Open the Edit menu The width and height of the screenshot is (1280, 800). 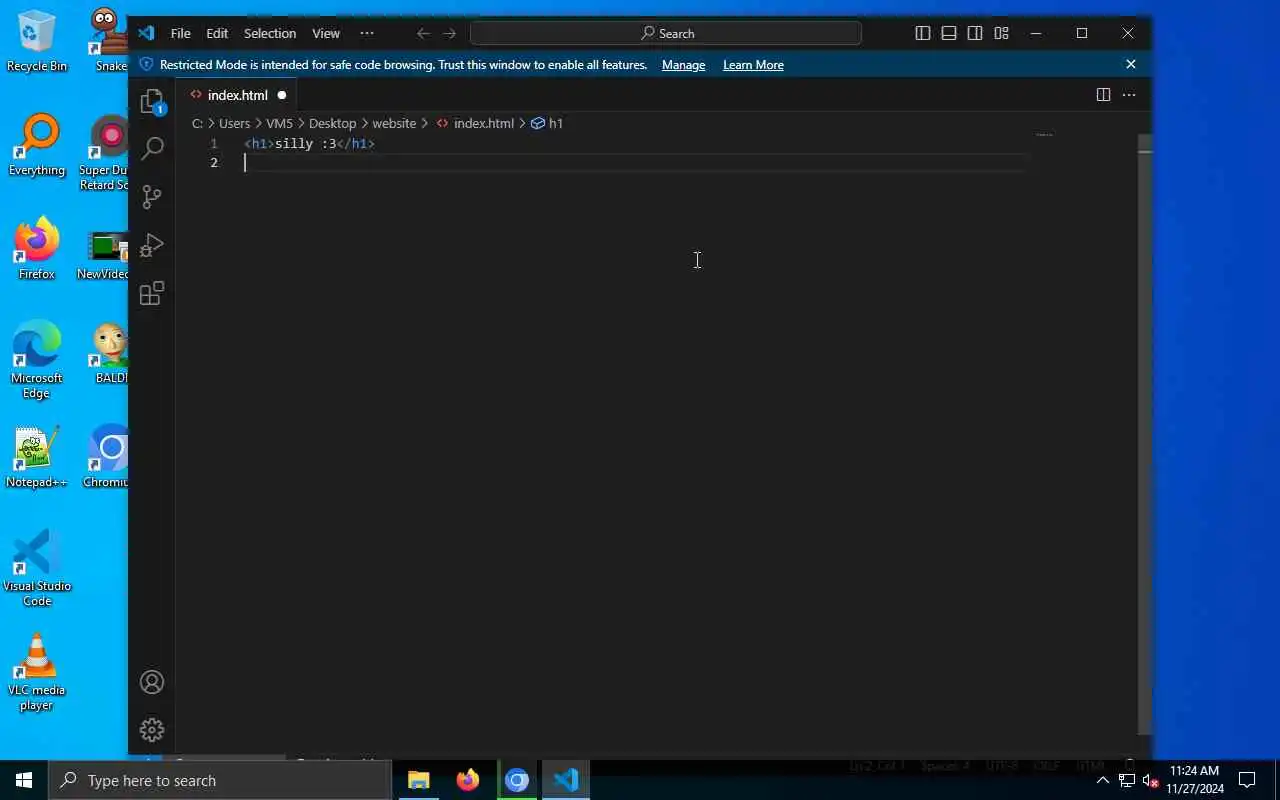tap(217, 33)
